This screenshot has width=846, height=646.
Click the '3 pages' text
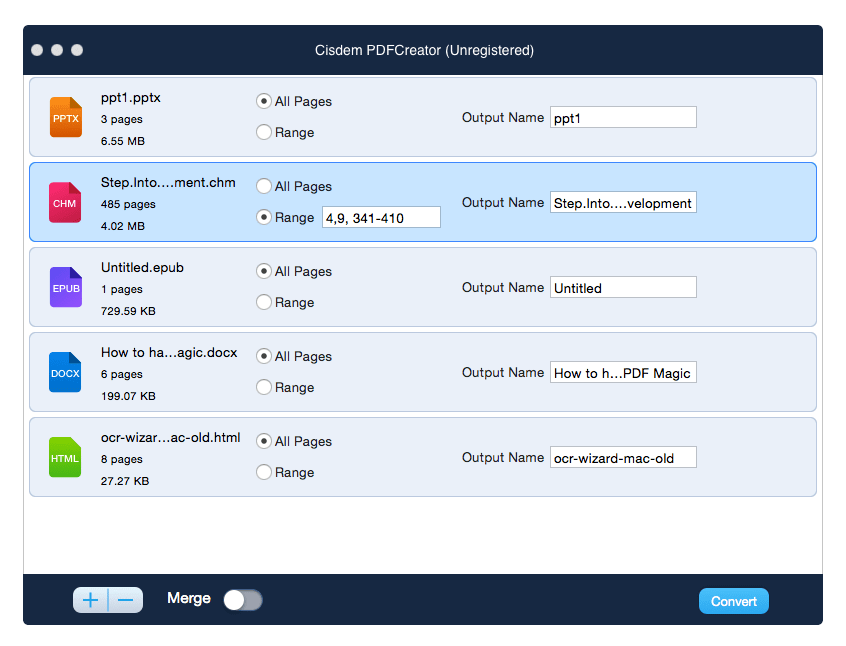point(121,119)
